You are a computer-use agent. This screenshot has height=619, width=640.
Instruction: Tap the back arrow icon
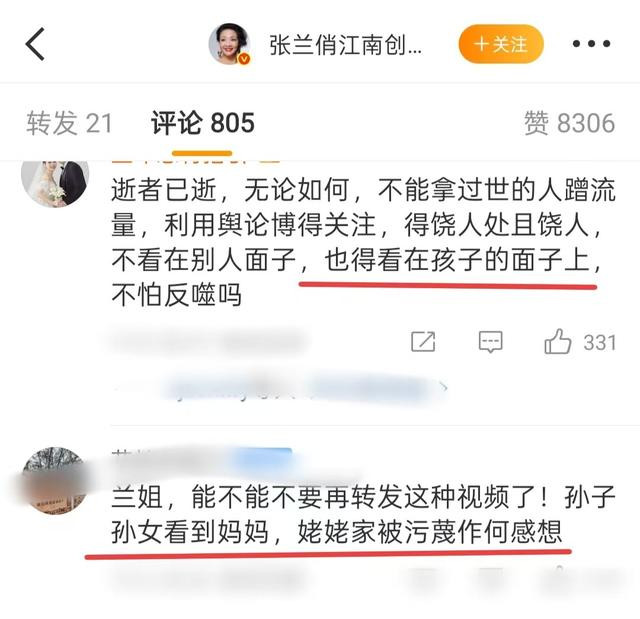[x=35, y=44]
